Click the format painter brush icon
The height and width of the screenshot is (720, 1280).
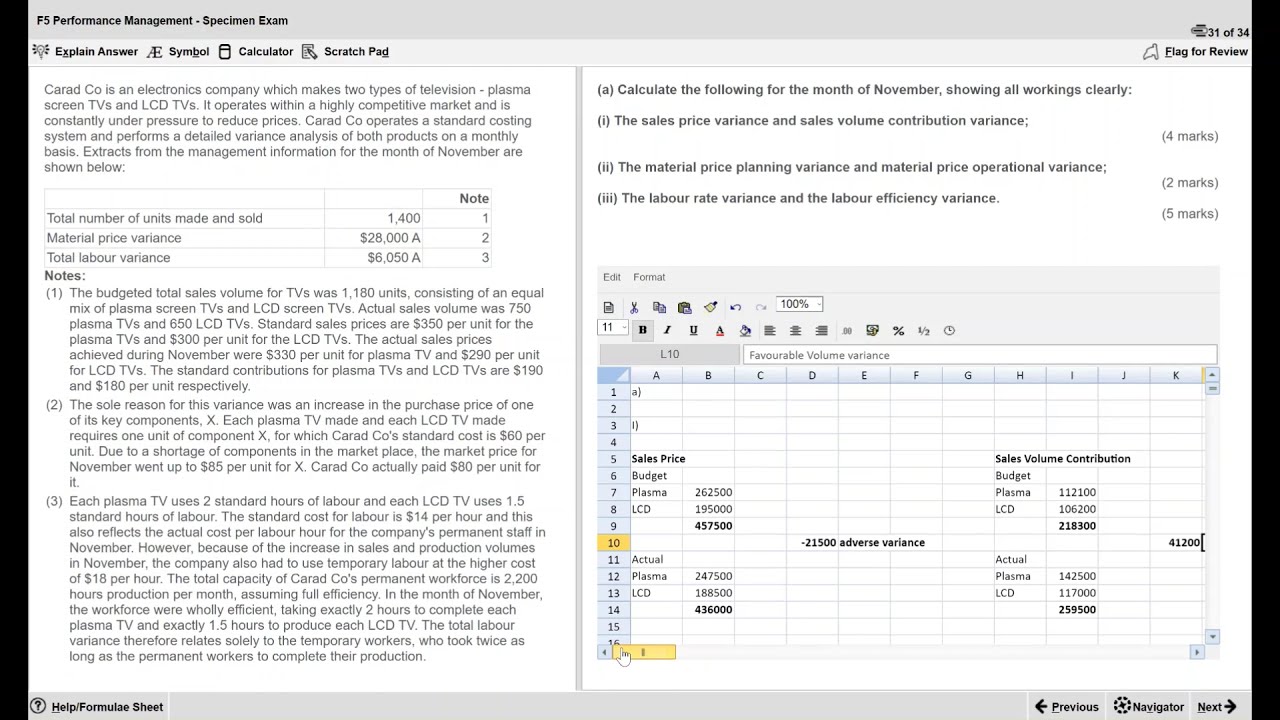pos(710,307)
